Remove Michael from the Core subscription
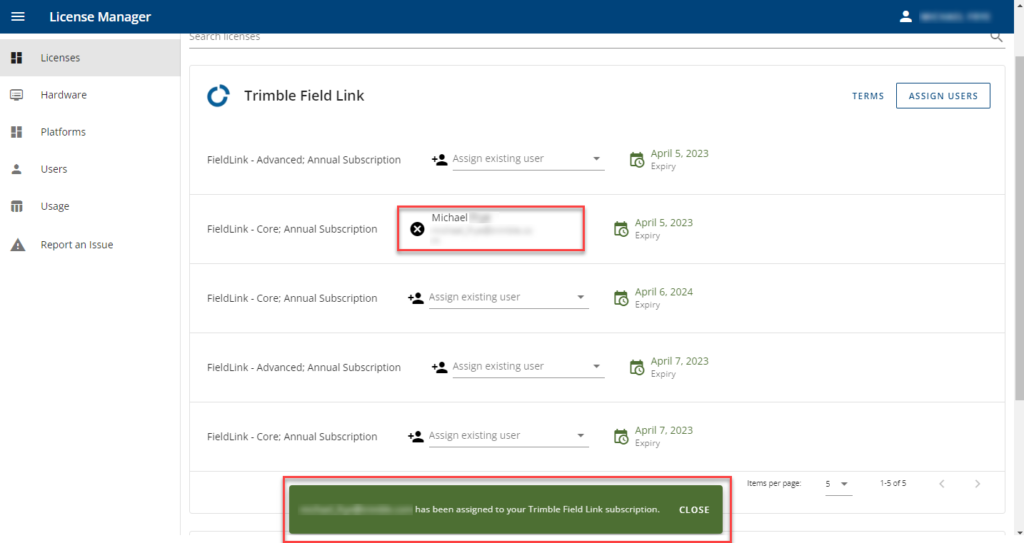 tap(417, 229)
